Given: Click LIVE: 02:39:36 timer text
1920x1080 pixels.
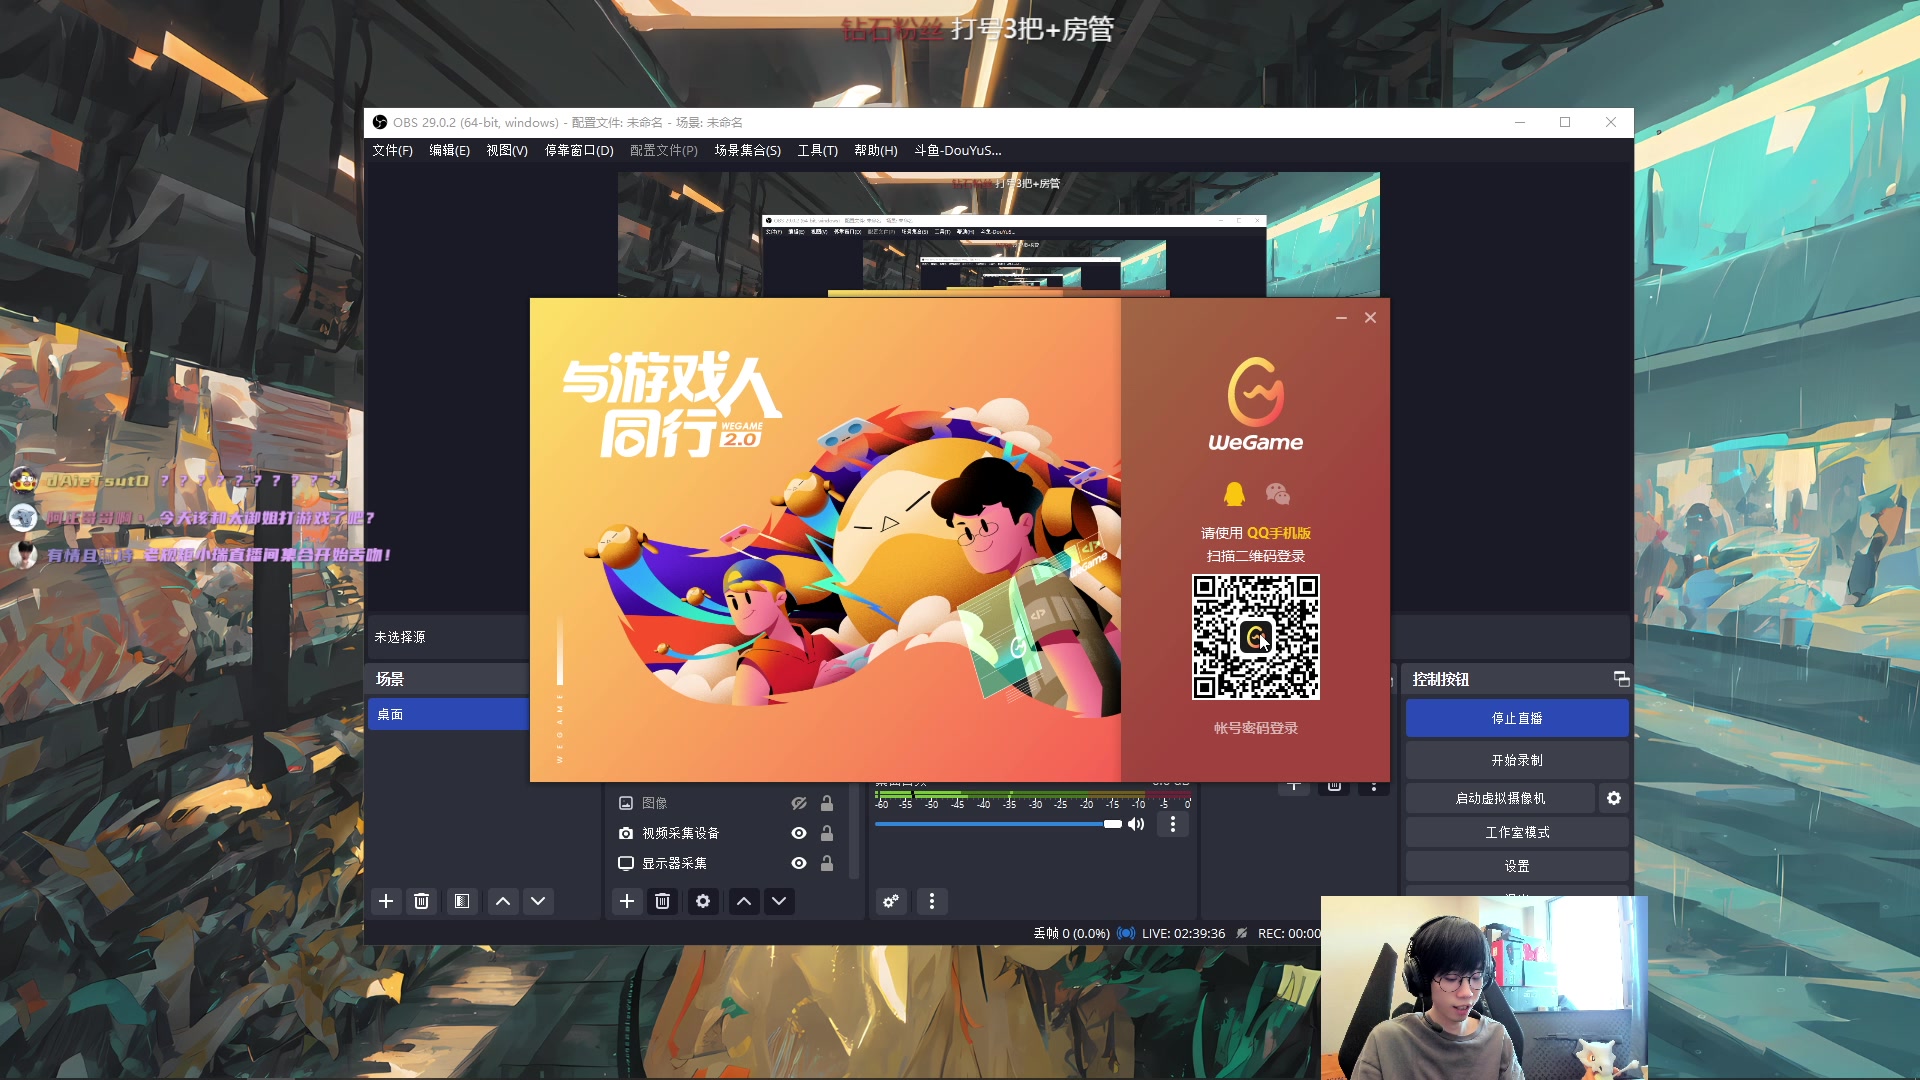Looking at the screenshot, I should click(1183, 933).
